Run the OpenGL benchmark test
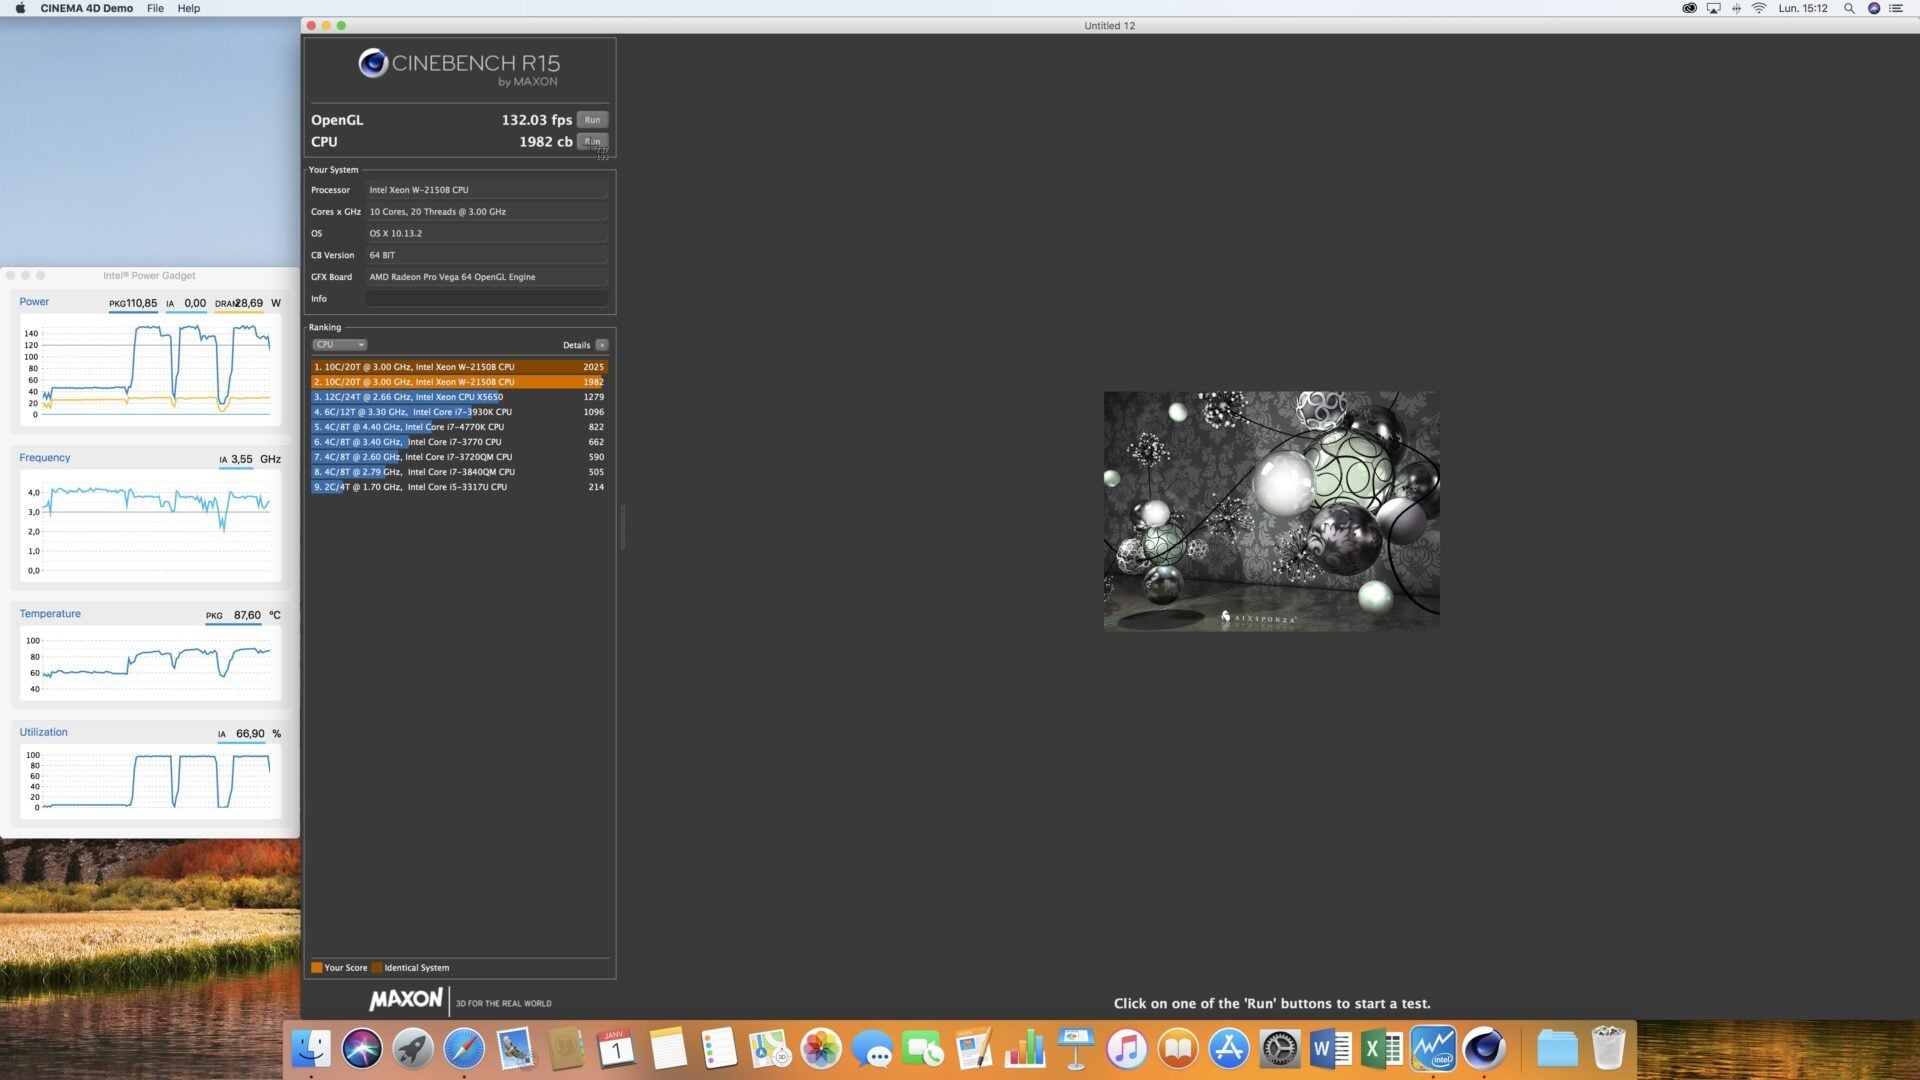Viewport: 1920px width, 1080px height. (x=592, y=120)
